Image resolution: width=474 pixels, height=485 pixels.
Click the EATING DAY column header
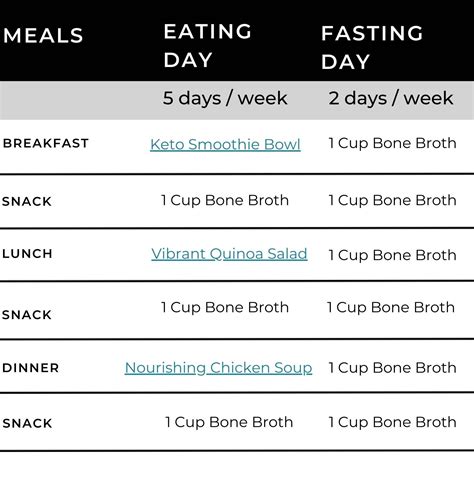[207, 45]
